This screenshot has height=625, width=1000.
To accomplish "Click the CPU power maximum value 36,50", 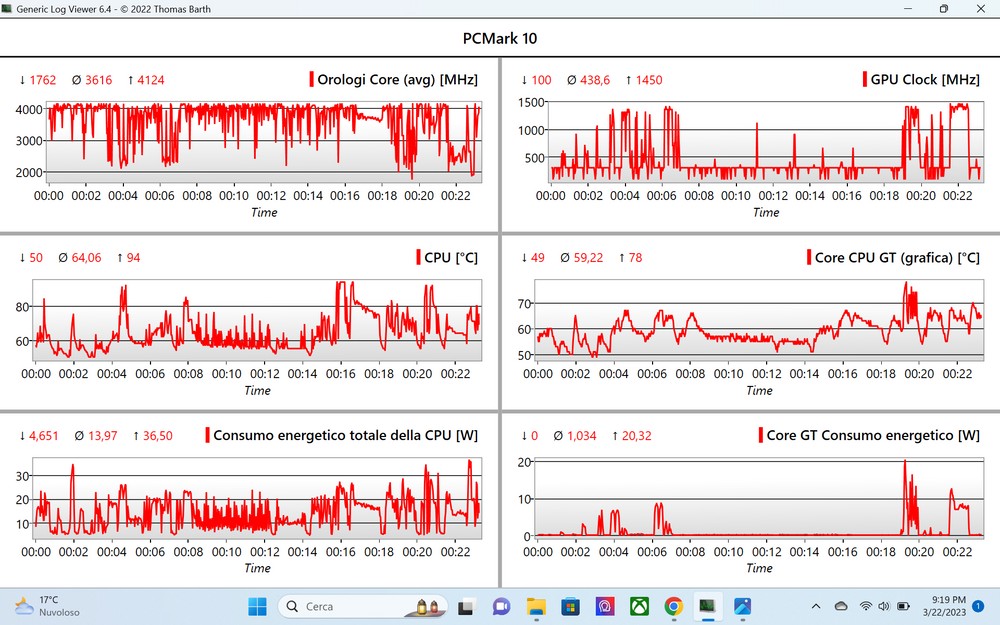I will 158,436.
